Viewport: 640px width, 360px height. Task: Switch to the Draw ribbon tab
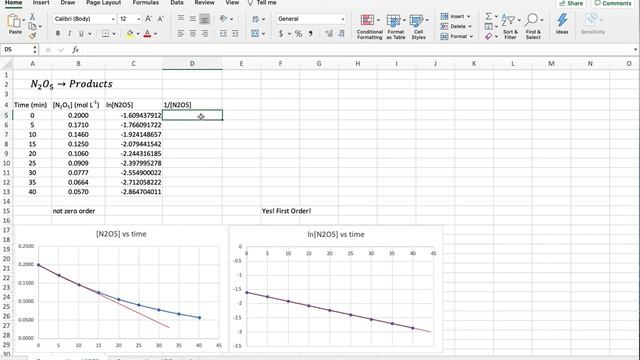[67, 3]
